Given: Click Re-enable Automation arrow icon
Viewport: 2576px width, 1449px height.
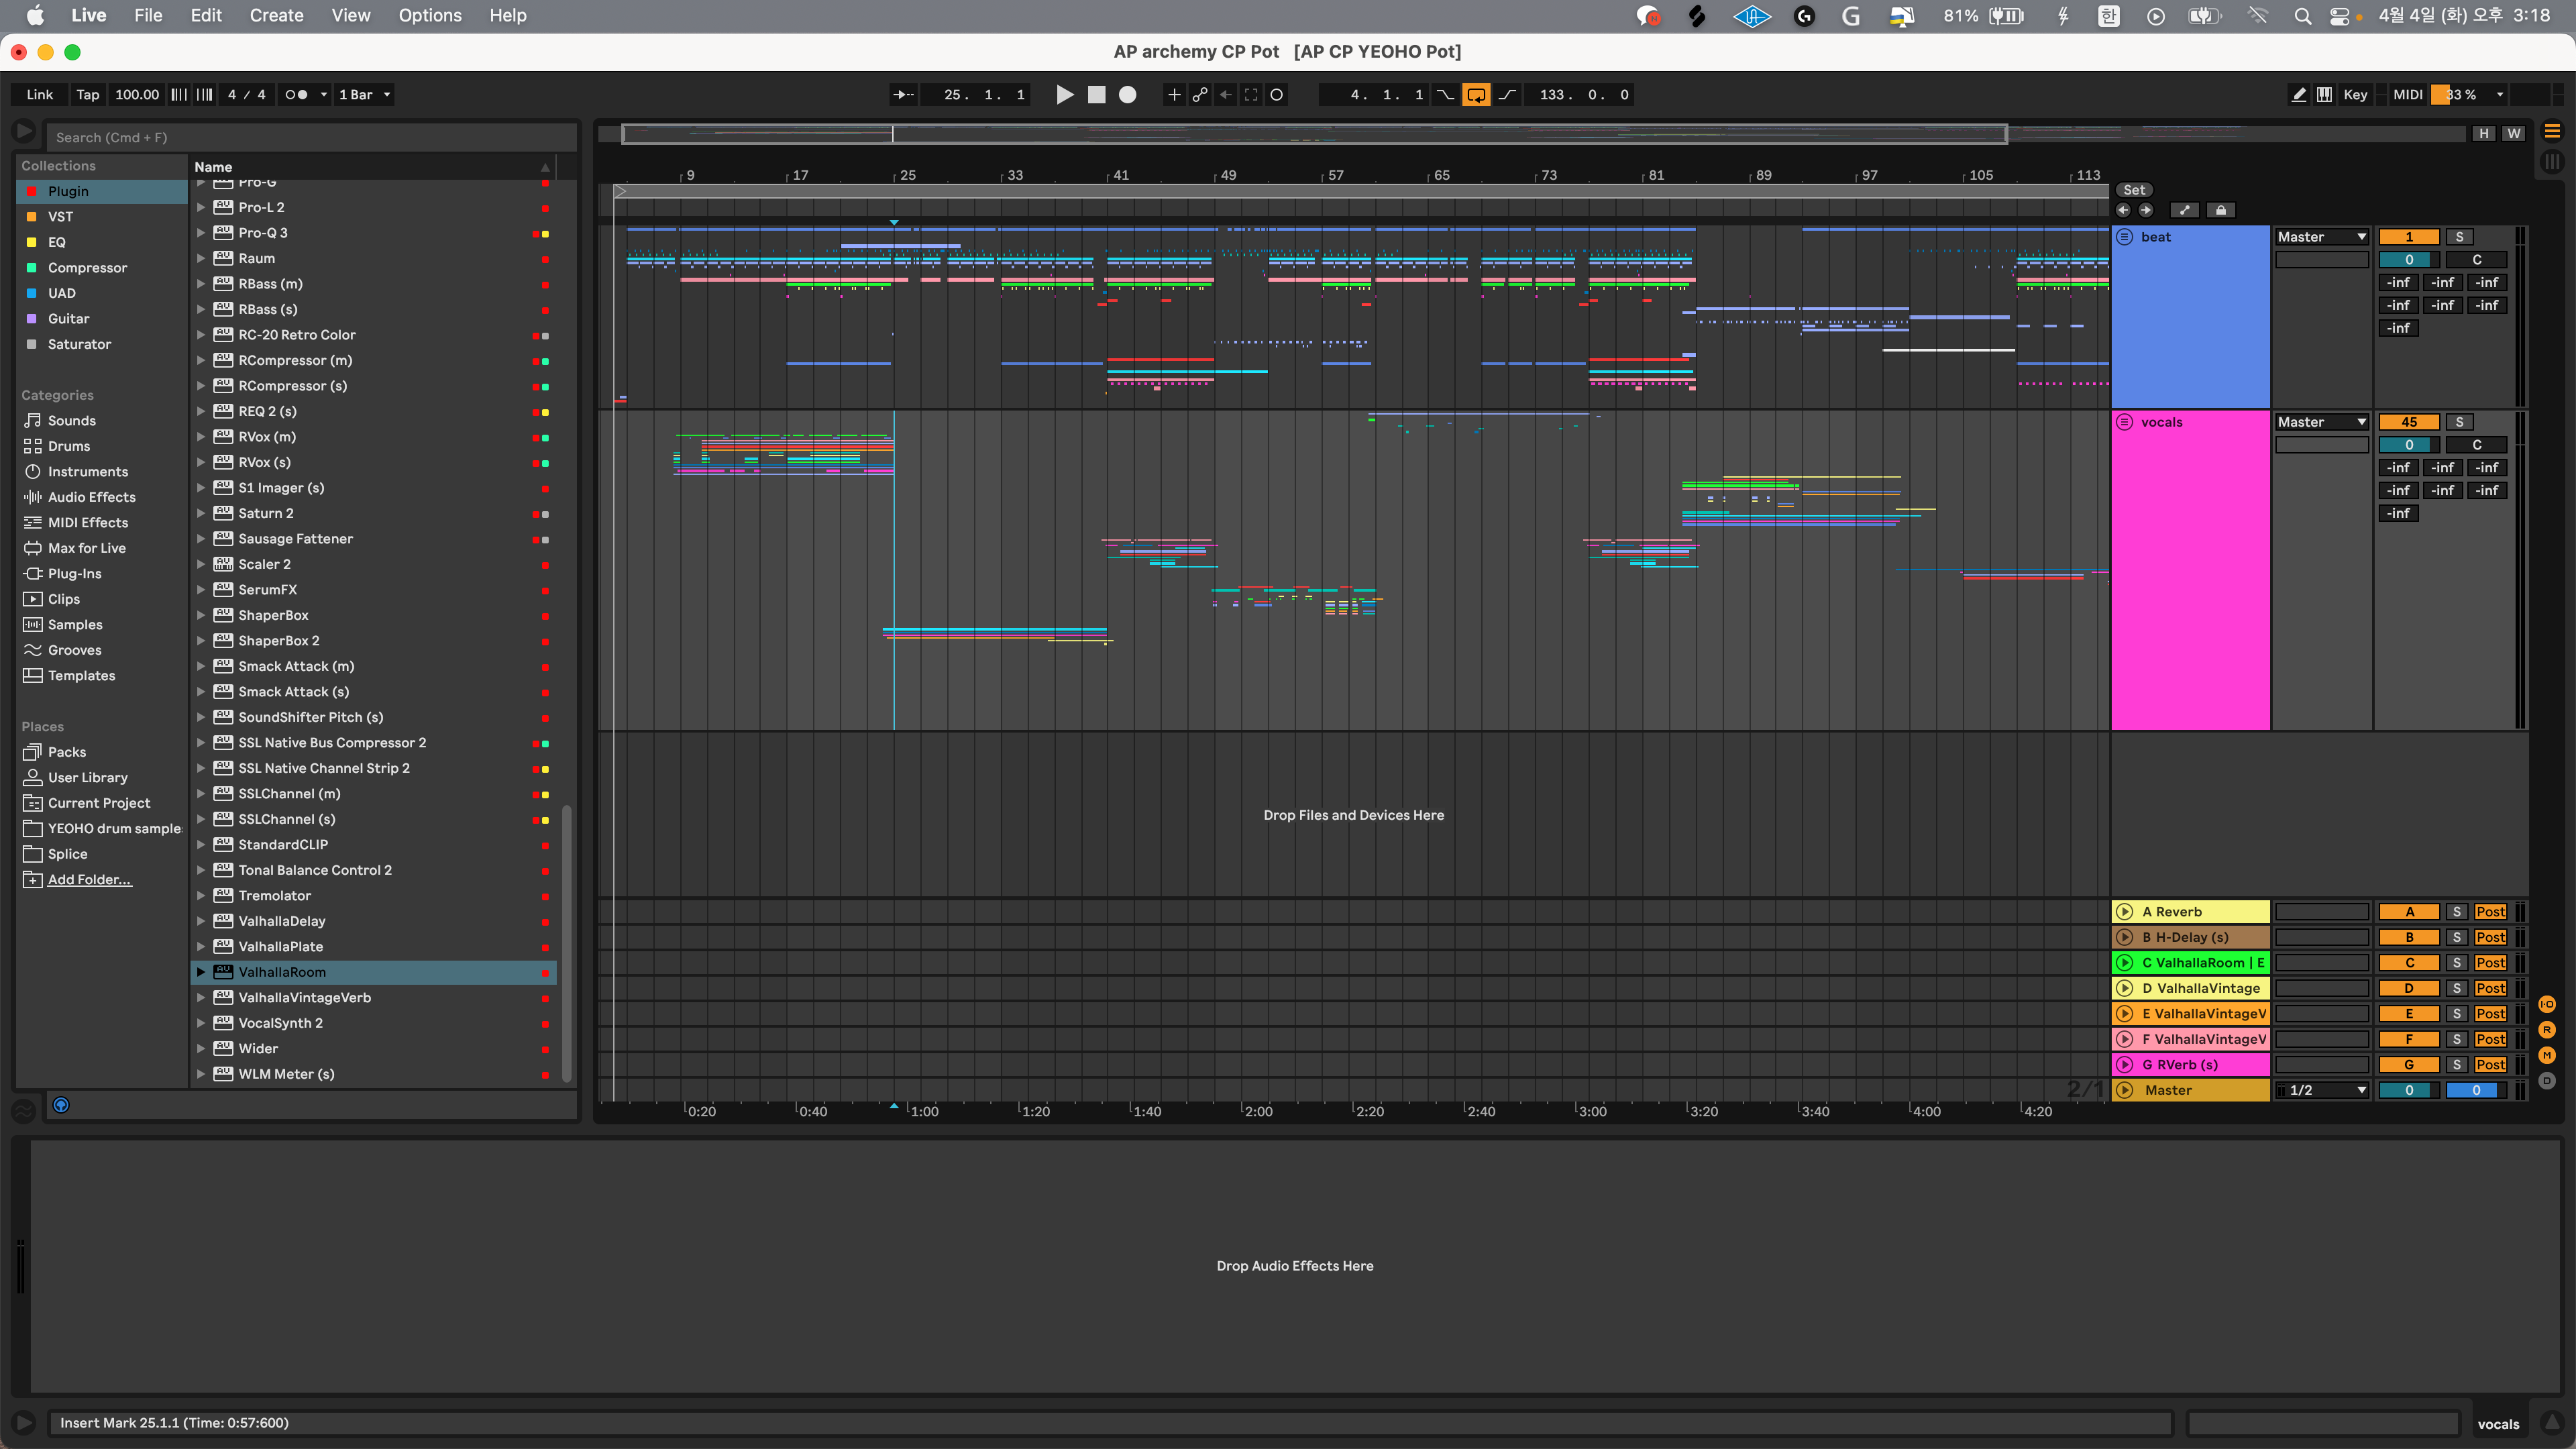Looking at the screenshot, I should (1225, 95).
